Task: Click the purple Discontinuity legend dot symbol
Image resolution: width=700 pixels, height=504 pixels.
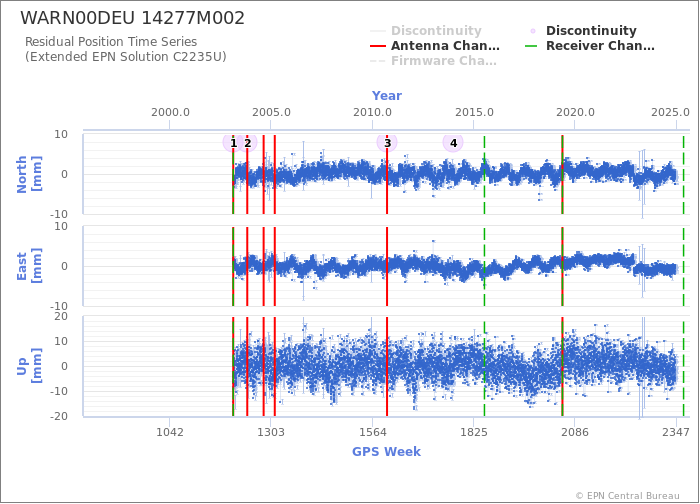Action: coord(533,31)
